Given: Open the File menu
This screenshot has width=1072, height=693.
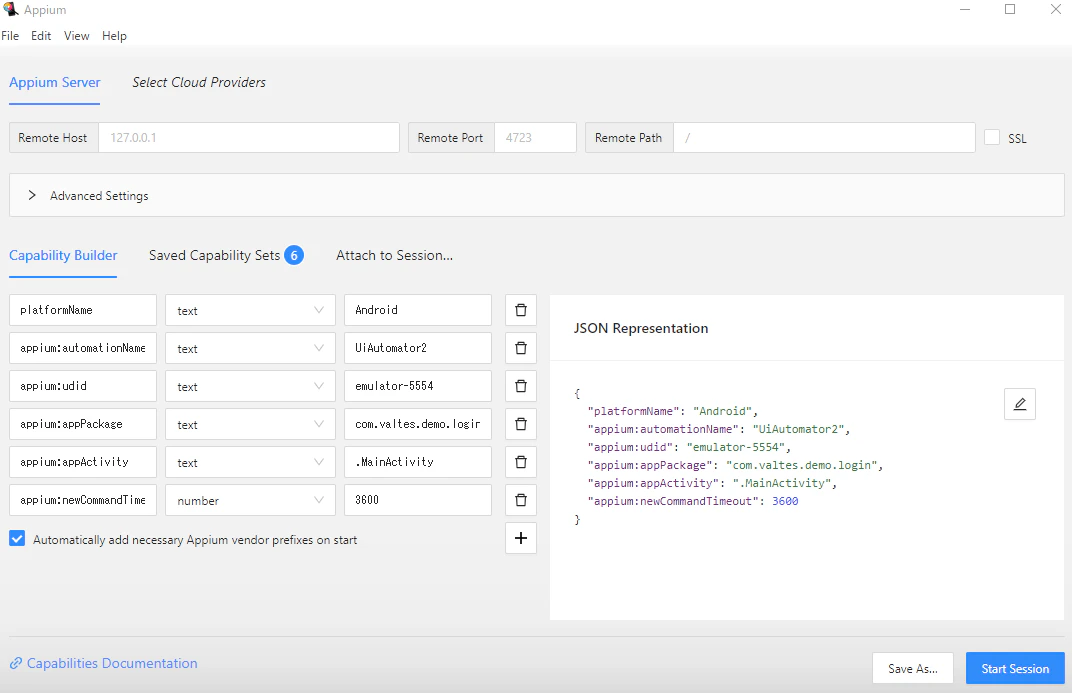Looking at the screenshot, I should tap(10, 36).
